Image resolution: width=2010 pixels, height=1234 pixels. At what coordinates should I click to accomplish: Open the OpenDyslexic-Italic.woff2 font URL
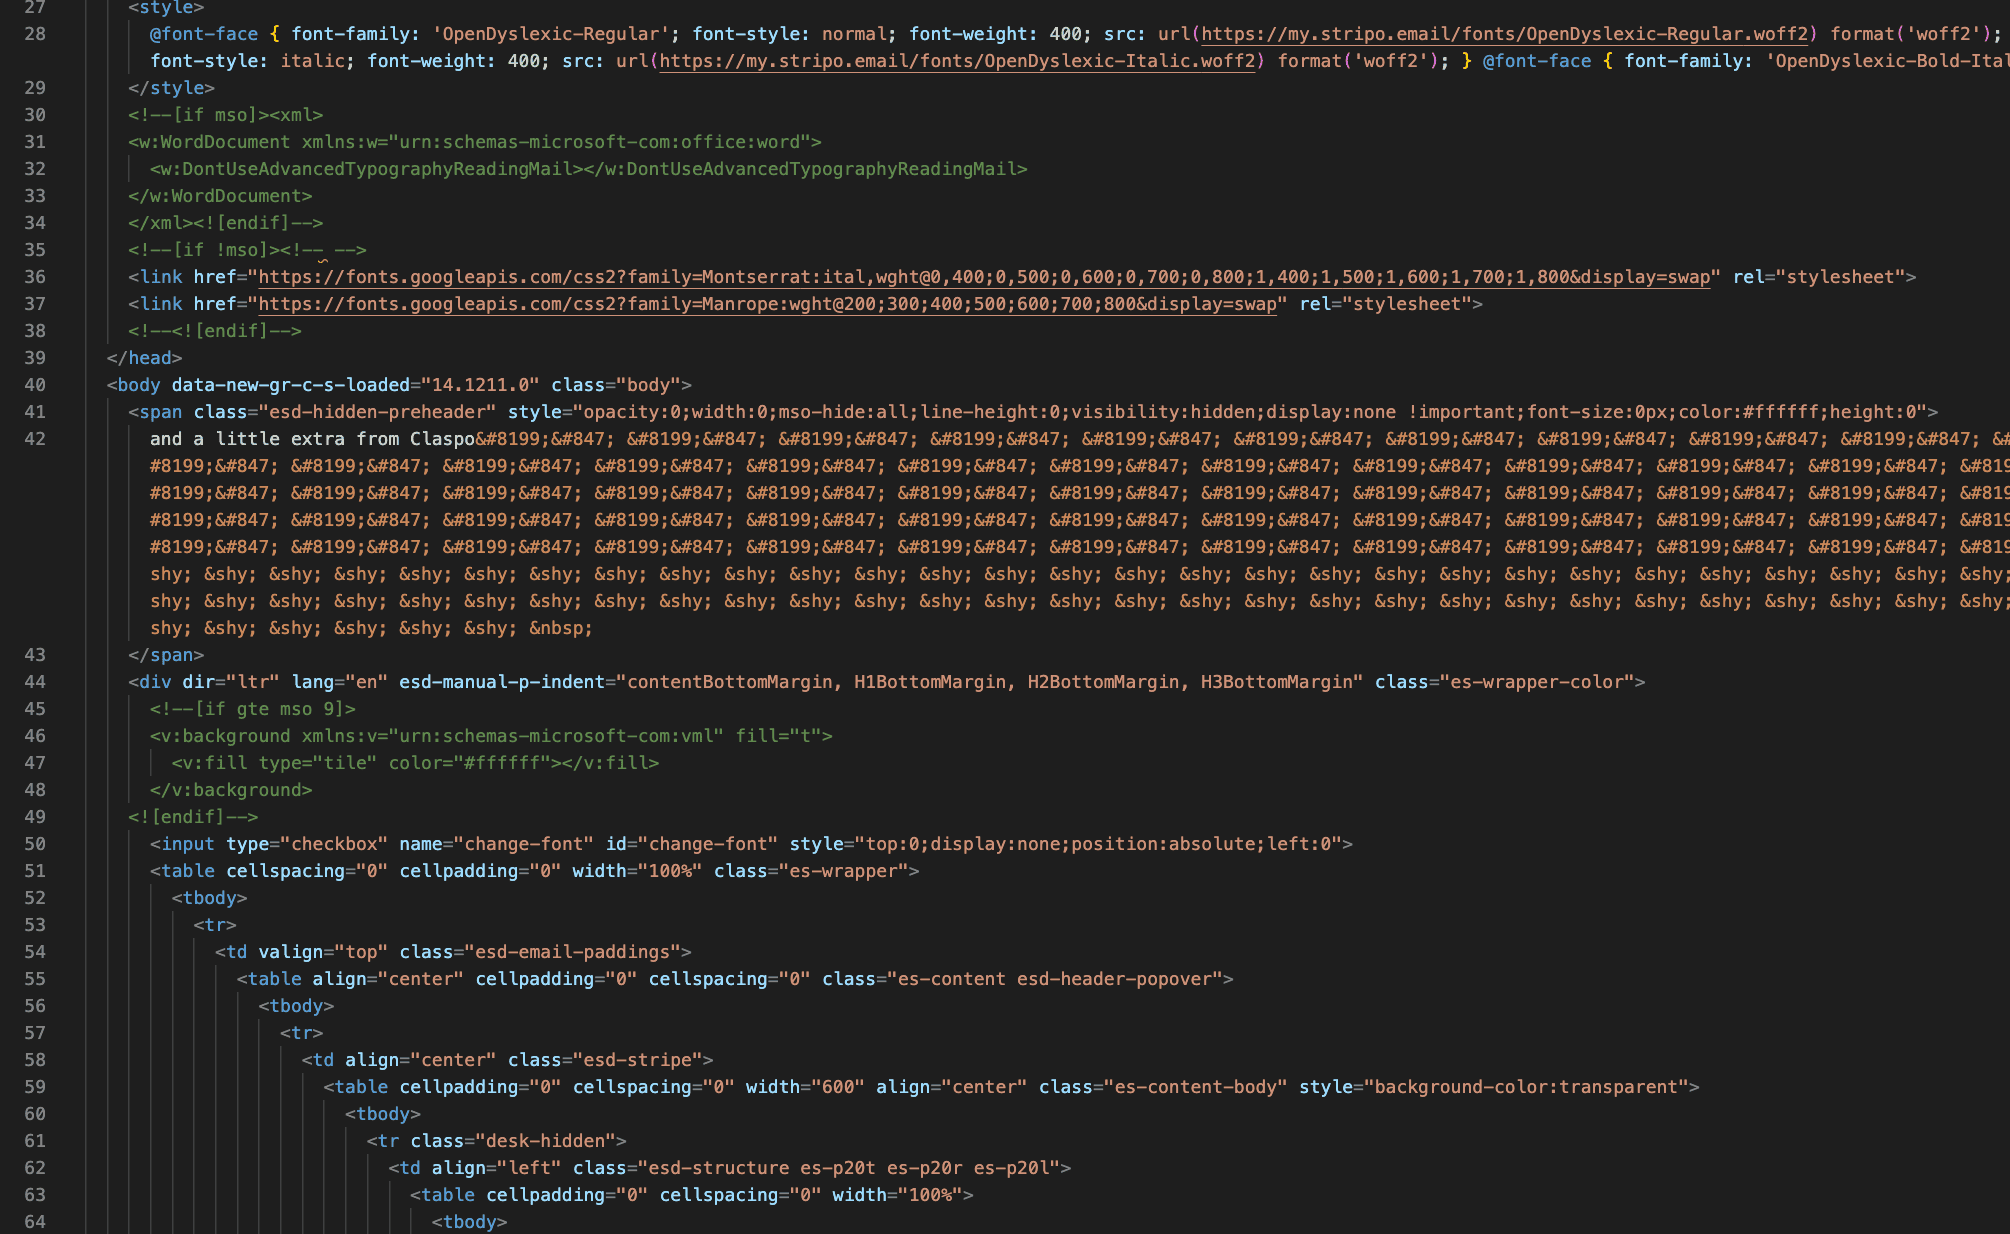click(957, 61)
